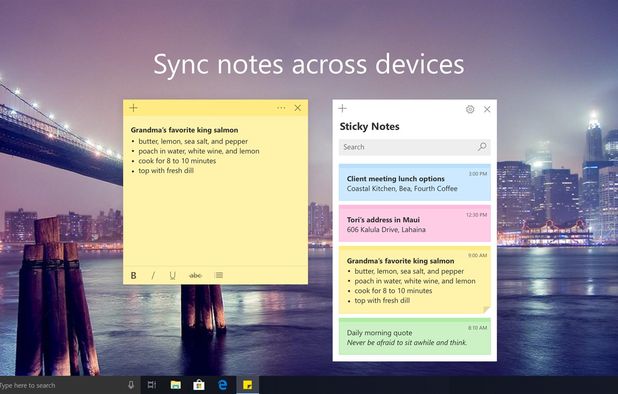Click 'Grandma's favorite king salmon' title in yellow note window
This screenshot has height=394, width=618.
pos(184,130)
